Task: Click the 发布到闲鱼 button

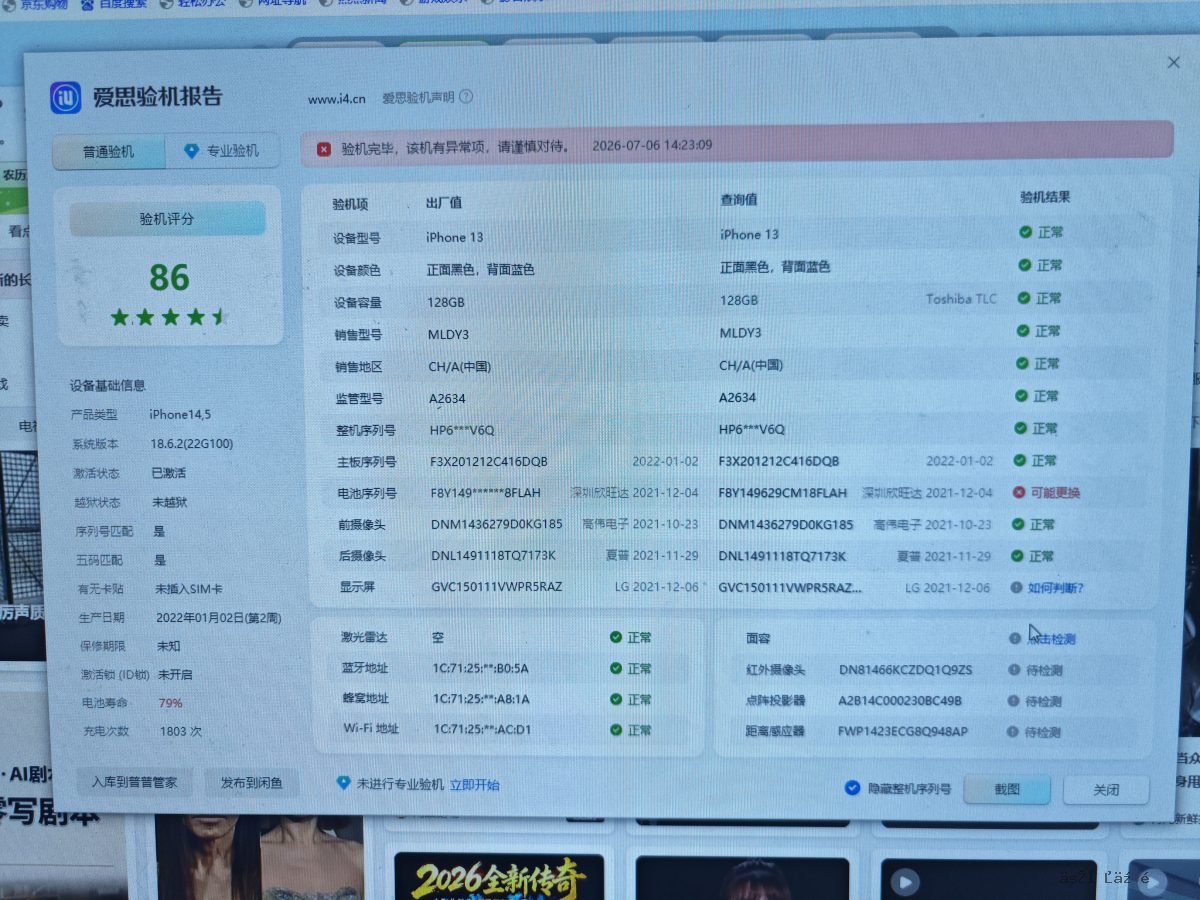Action: pos(251,783)
